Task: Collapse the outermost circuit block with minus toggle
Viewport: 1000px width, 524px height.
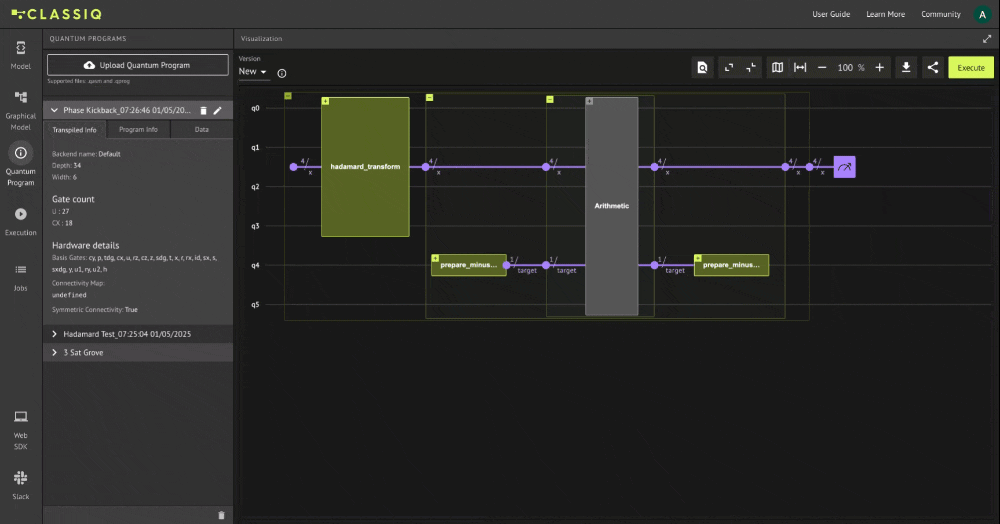Action: pos(288,97)
